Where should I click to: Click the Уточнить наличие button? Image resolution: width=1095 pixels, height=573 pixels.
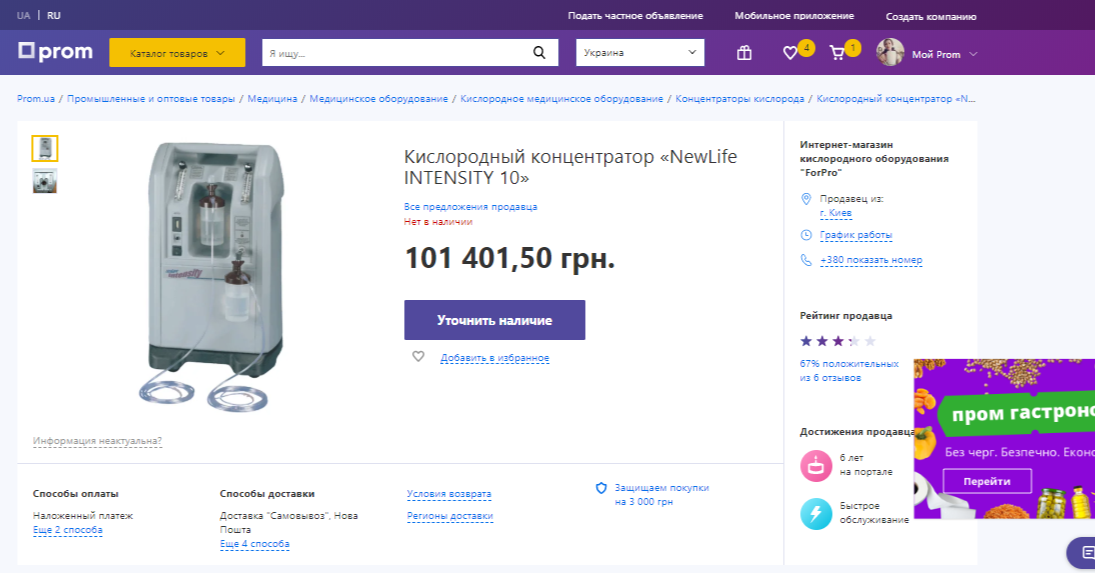click(x=494, y=320)
